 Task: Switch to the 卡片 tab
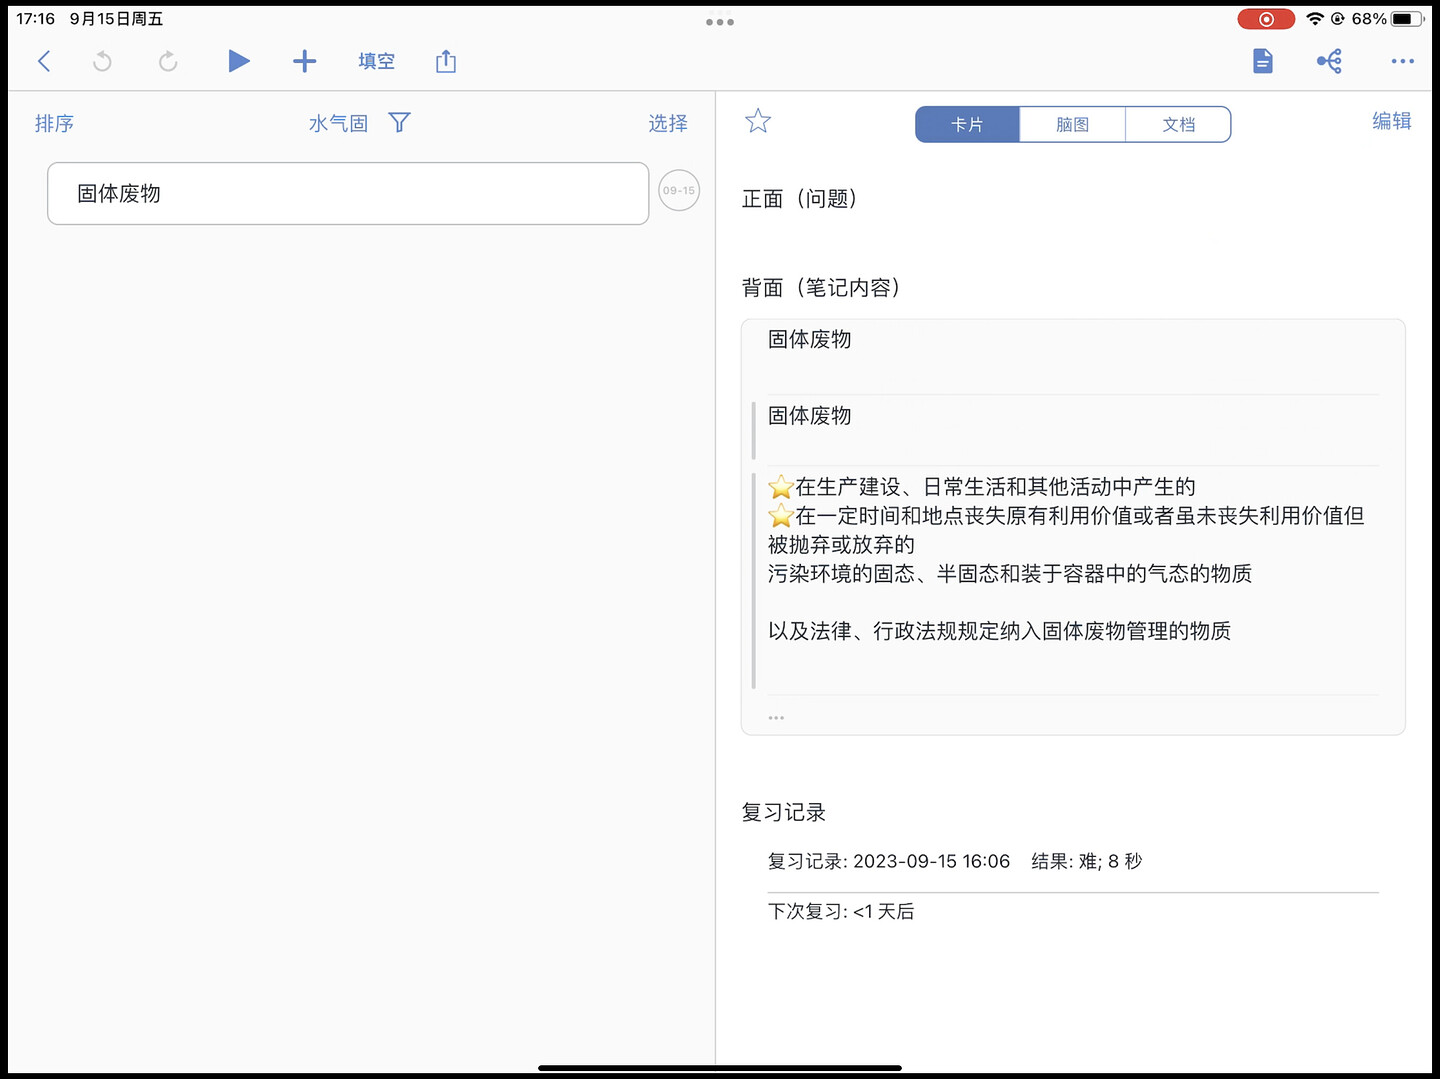pos(967,124)
